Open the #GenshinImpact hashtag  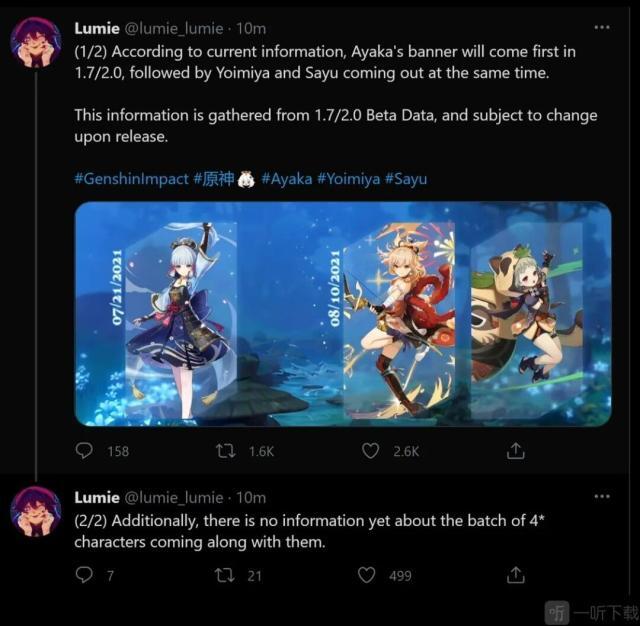pos(131,179)
